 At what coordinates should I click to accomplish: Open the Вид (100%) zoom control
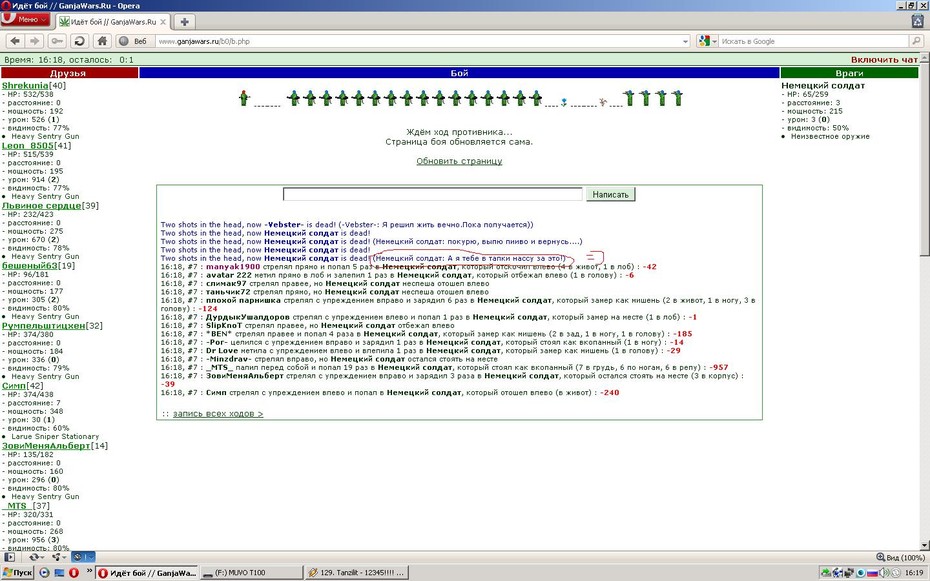pos(900,557)
